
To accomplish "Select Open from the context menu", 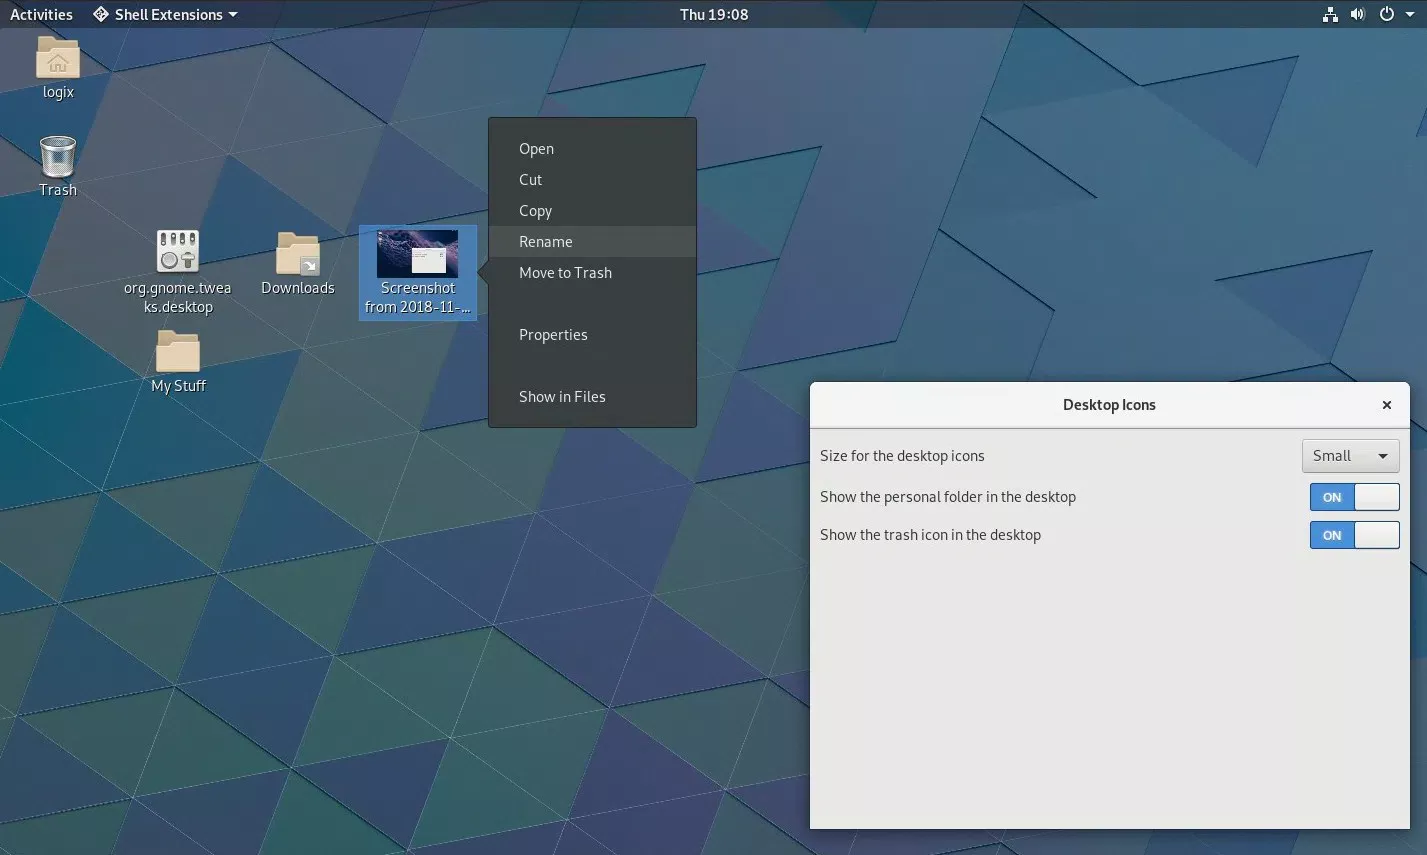I will 536,148.
